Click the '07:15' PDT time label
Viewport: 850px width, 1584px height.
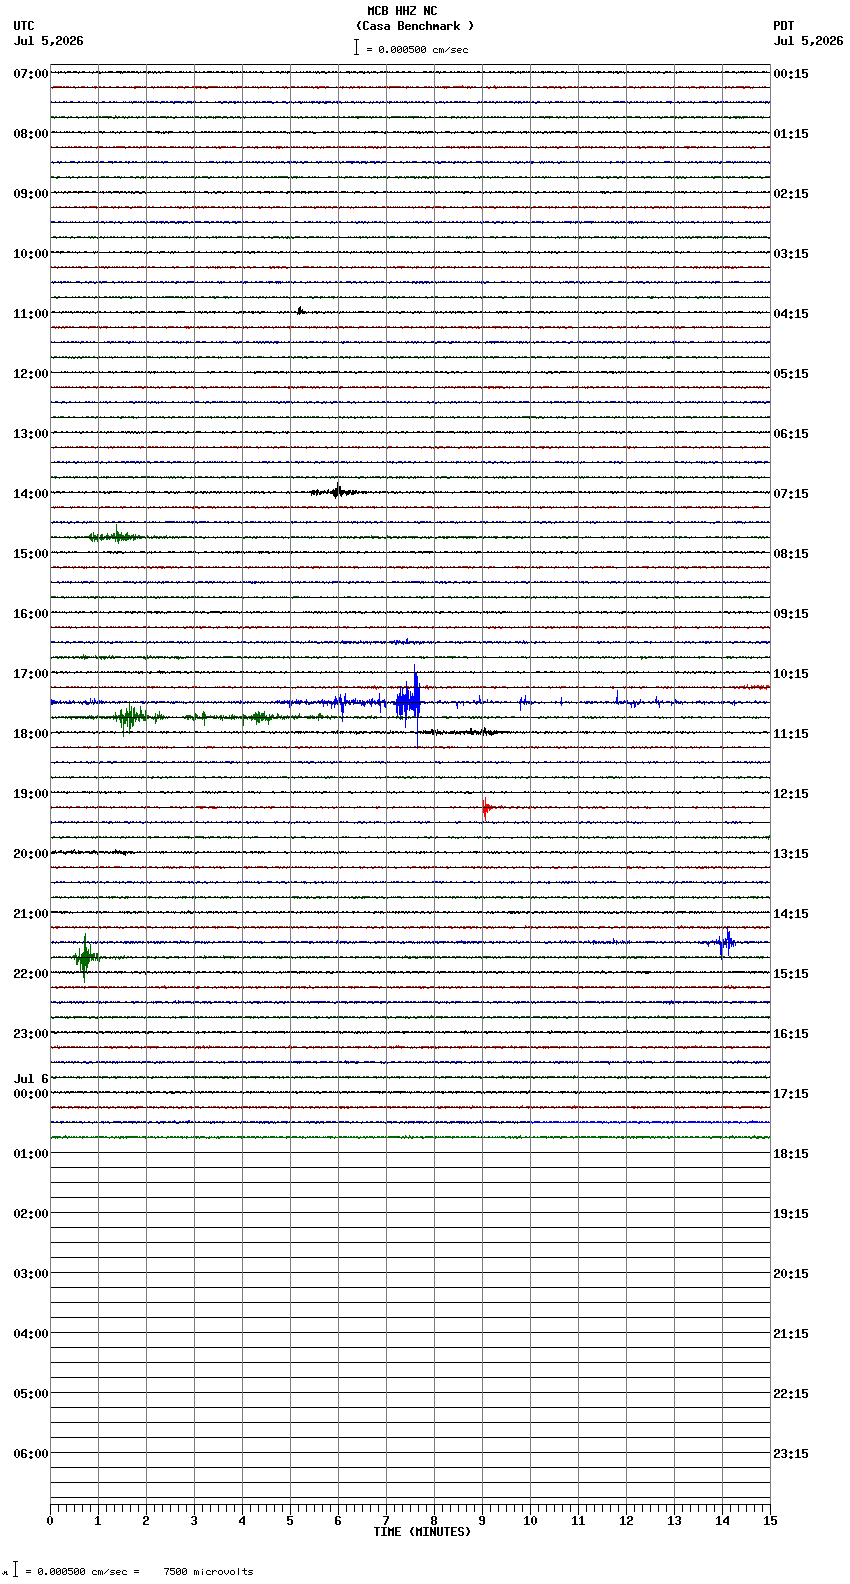coord(791,494)
